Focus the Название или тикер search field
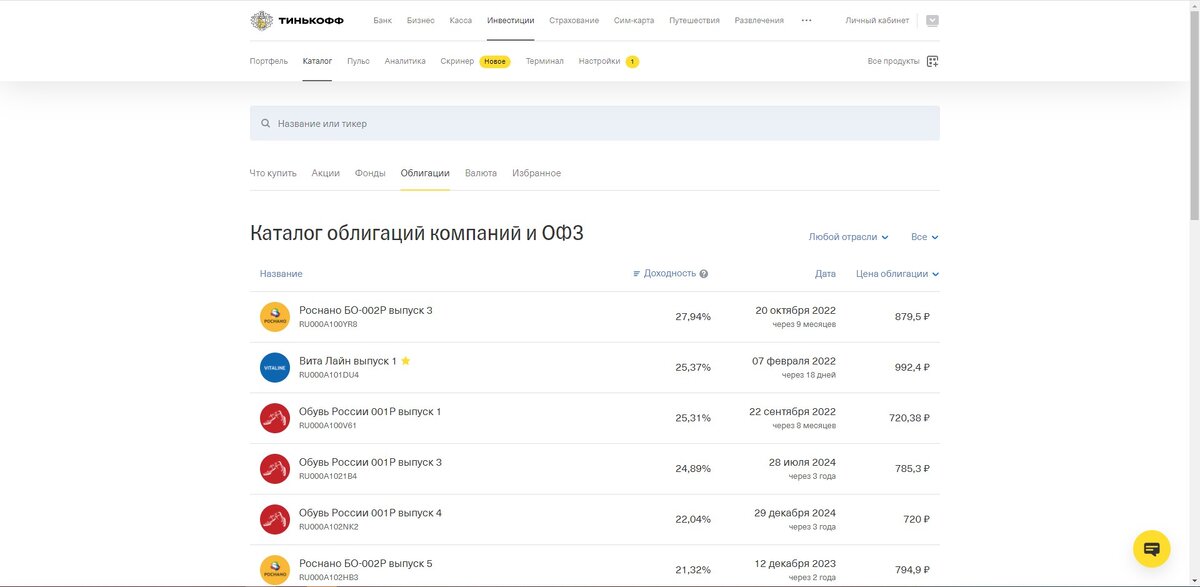 click(594, 124)
